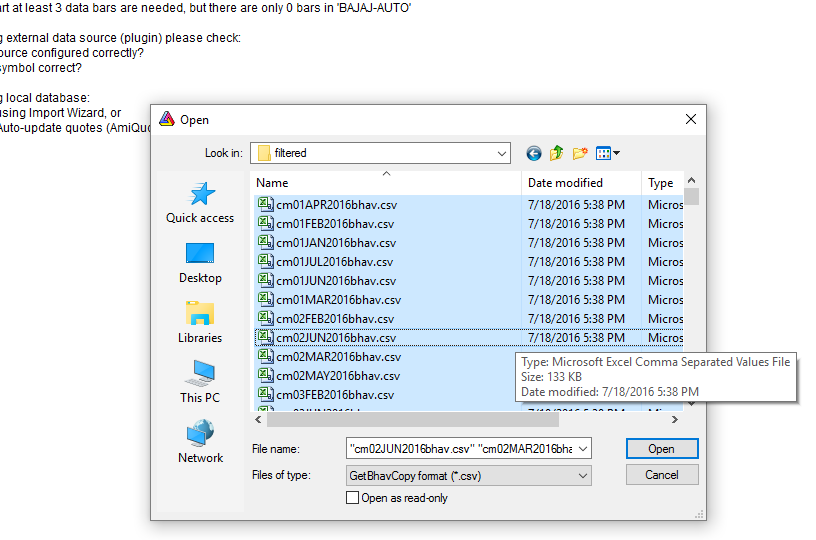Select file cm02MAR2016bhav.csv
The image size is (816, 540).
(339, 357)
